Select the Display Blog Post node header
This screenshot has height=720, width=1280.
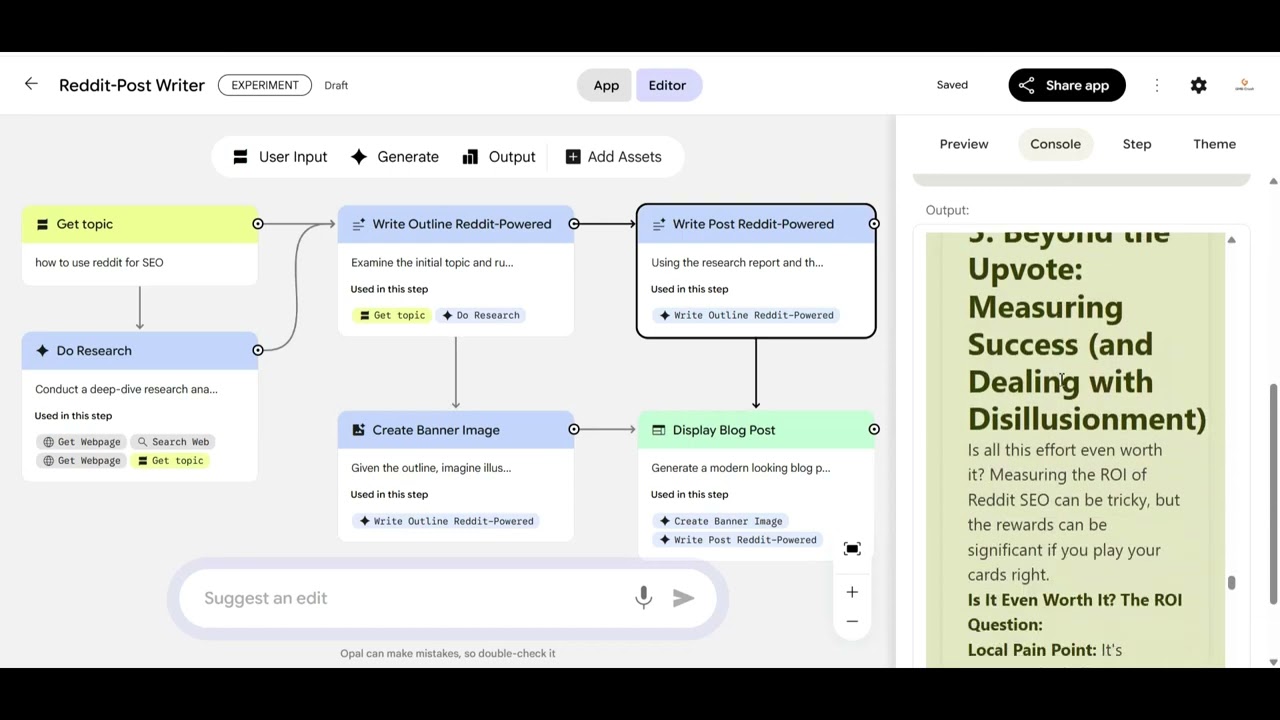click(x=756, y=429)
